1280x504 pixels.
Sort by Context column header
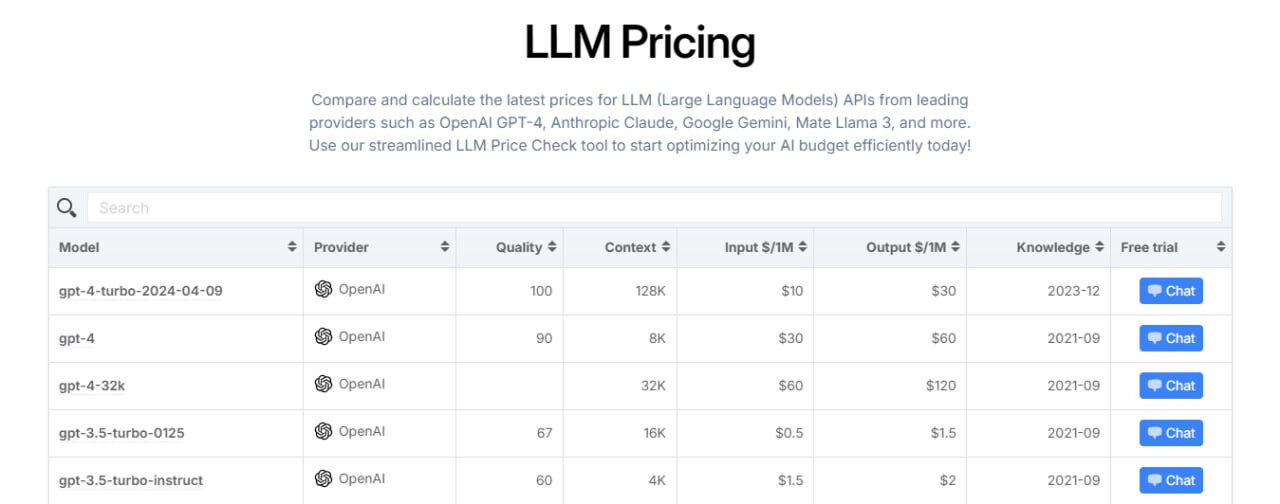click(637, 247)
